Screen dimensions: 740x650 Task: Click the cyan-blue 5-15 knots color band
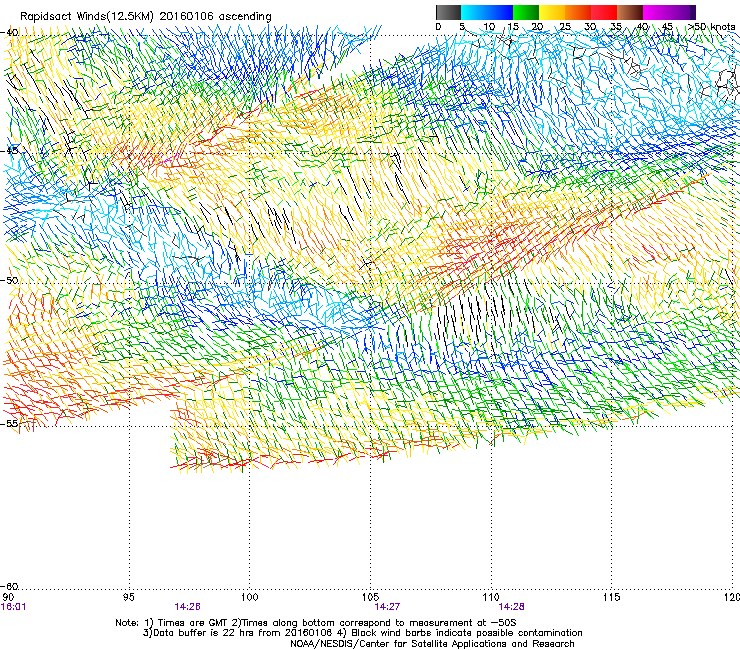487,12
